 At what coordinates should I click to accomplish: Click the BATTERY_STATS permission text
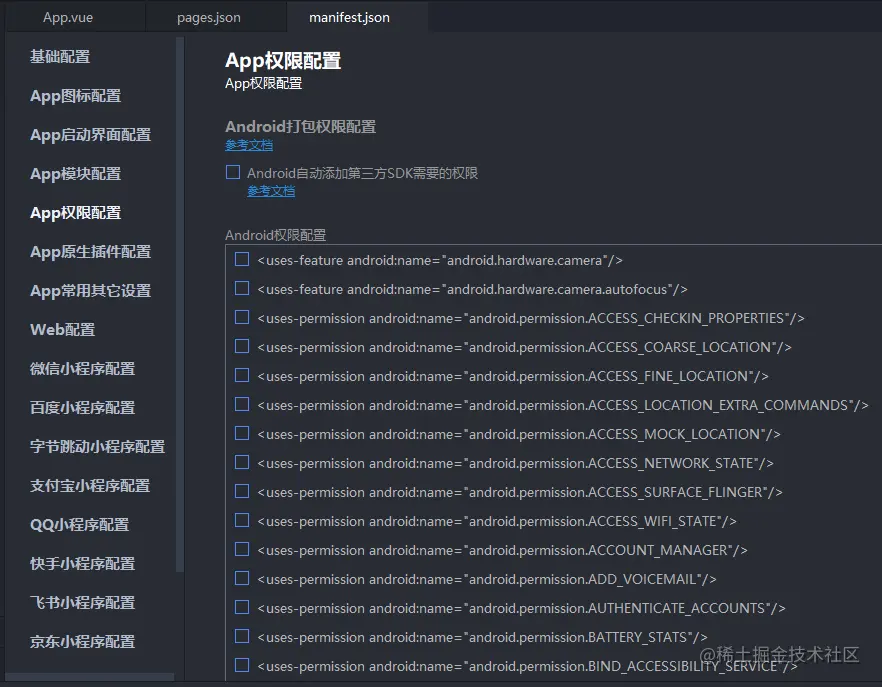click(x=482, y=637)
